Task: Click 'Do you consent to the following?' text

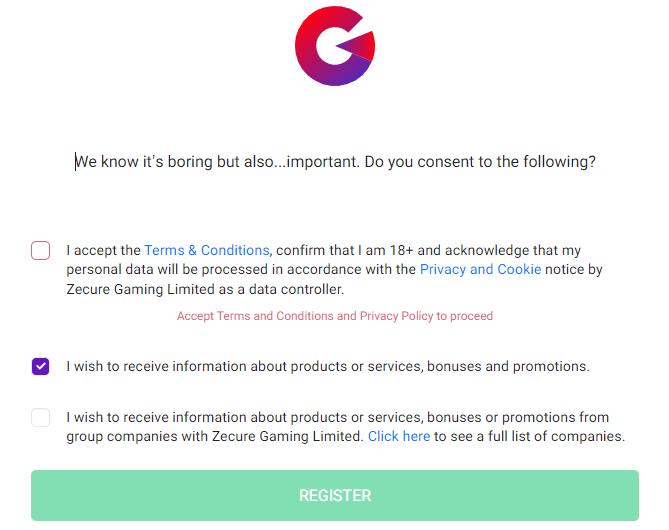Action: pyautogui.click(x=480, y=162)
